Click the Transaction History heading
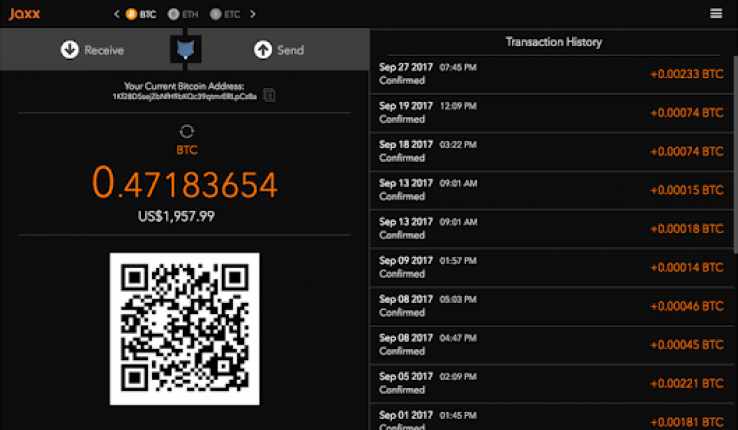This screenshot has height=430, width=738. point(554,42)
